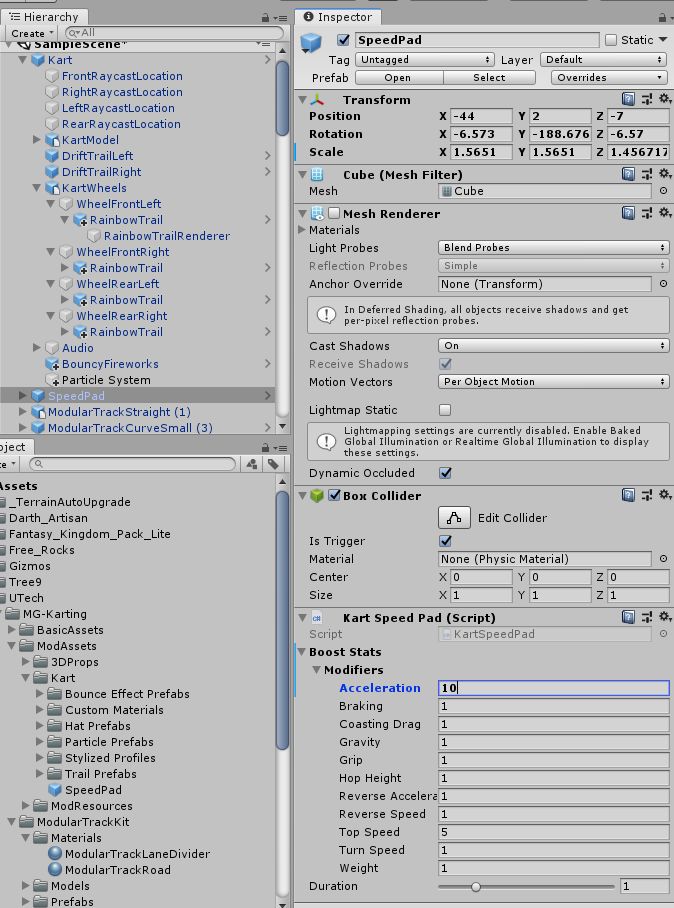This screenshot has height=908, width=674.
Task: Toggle the Static checkbox
Action: pyautogui.click(x=611, y=40)
